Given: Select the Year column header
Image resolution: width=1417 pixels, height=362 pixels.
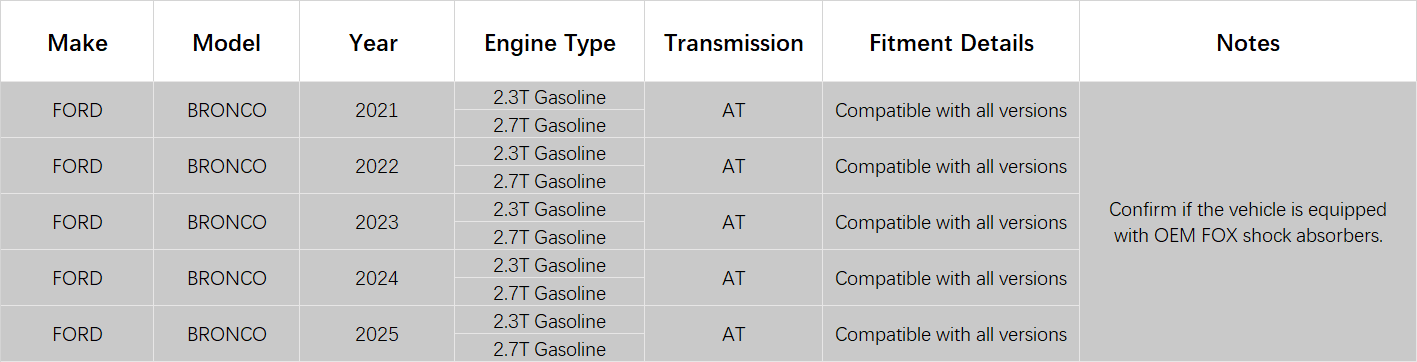Looking at the screenshot, I should [376, 42].
